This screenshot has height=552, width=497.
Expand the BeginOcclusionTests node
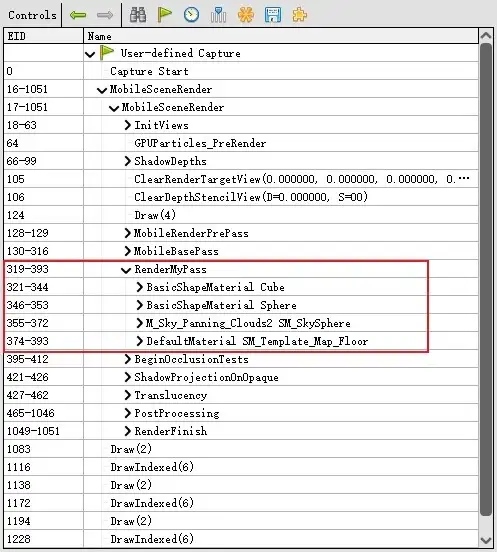click(128, 359)
